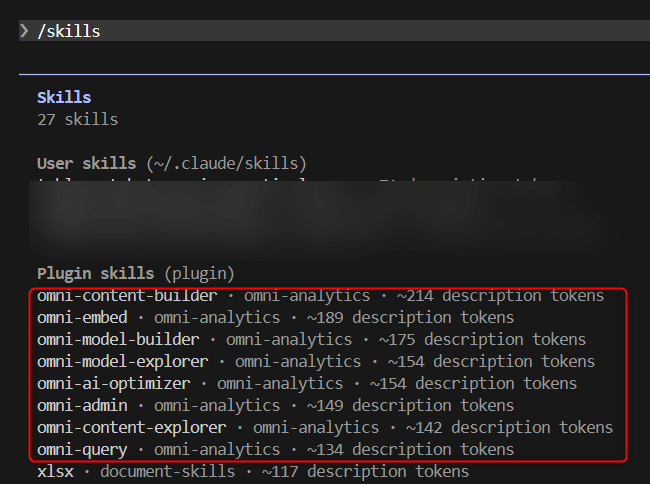Choose the omni-model-builder skill
The image size is (650, 484).
(117, 340)
